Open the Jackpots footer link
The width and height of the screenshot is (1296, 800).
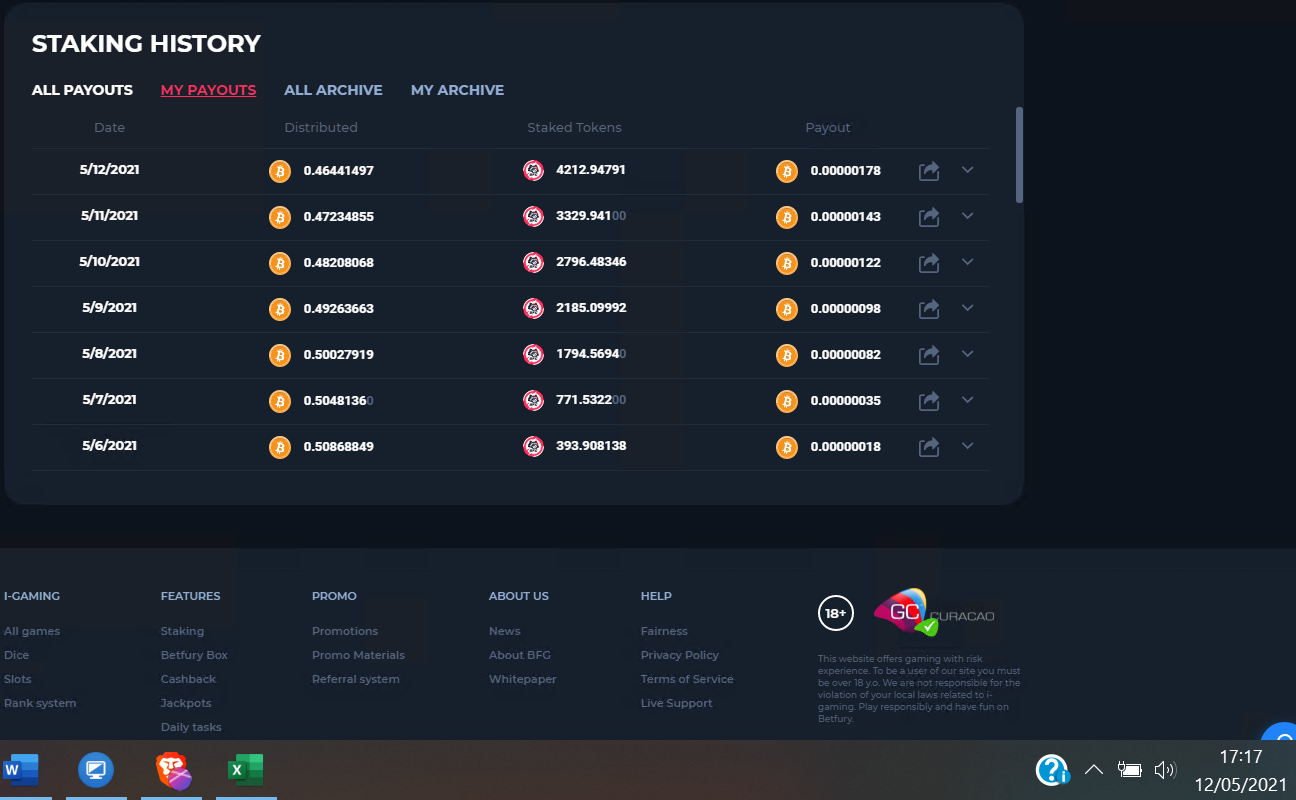tap(186, 703)
